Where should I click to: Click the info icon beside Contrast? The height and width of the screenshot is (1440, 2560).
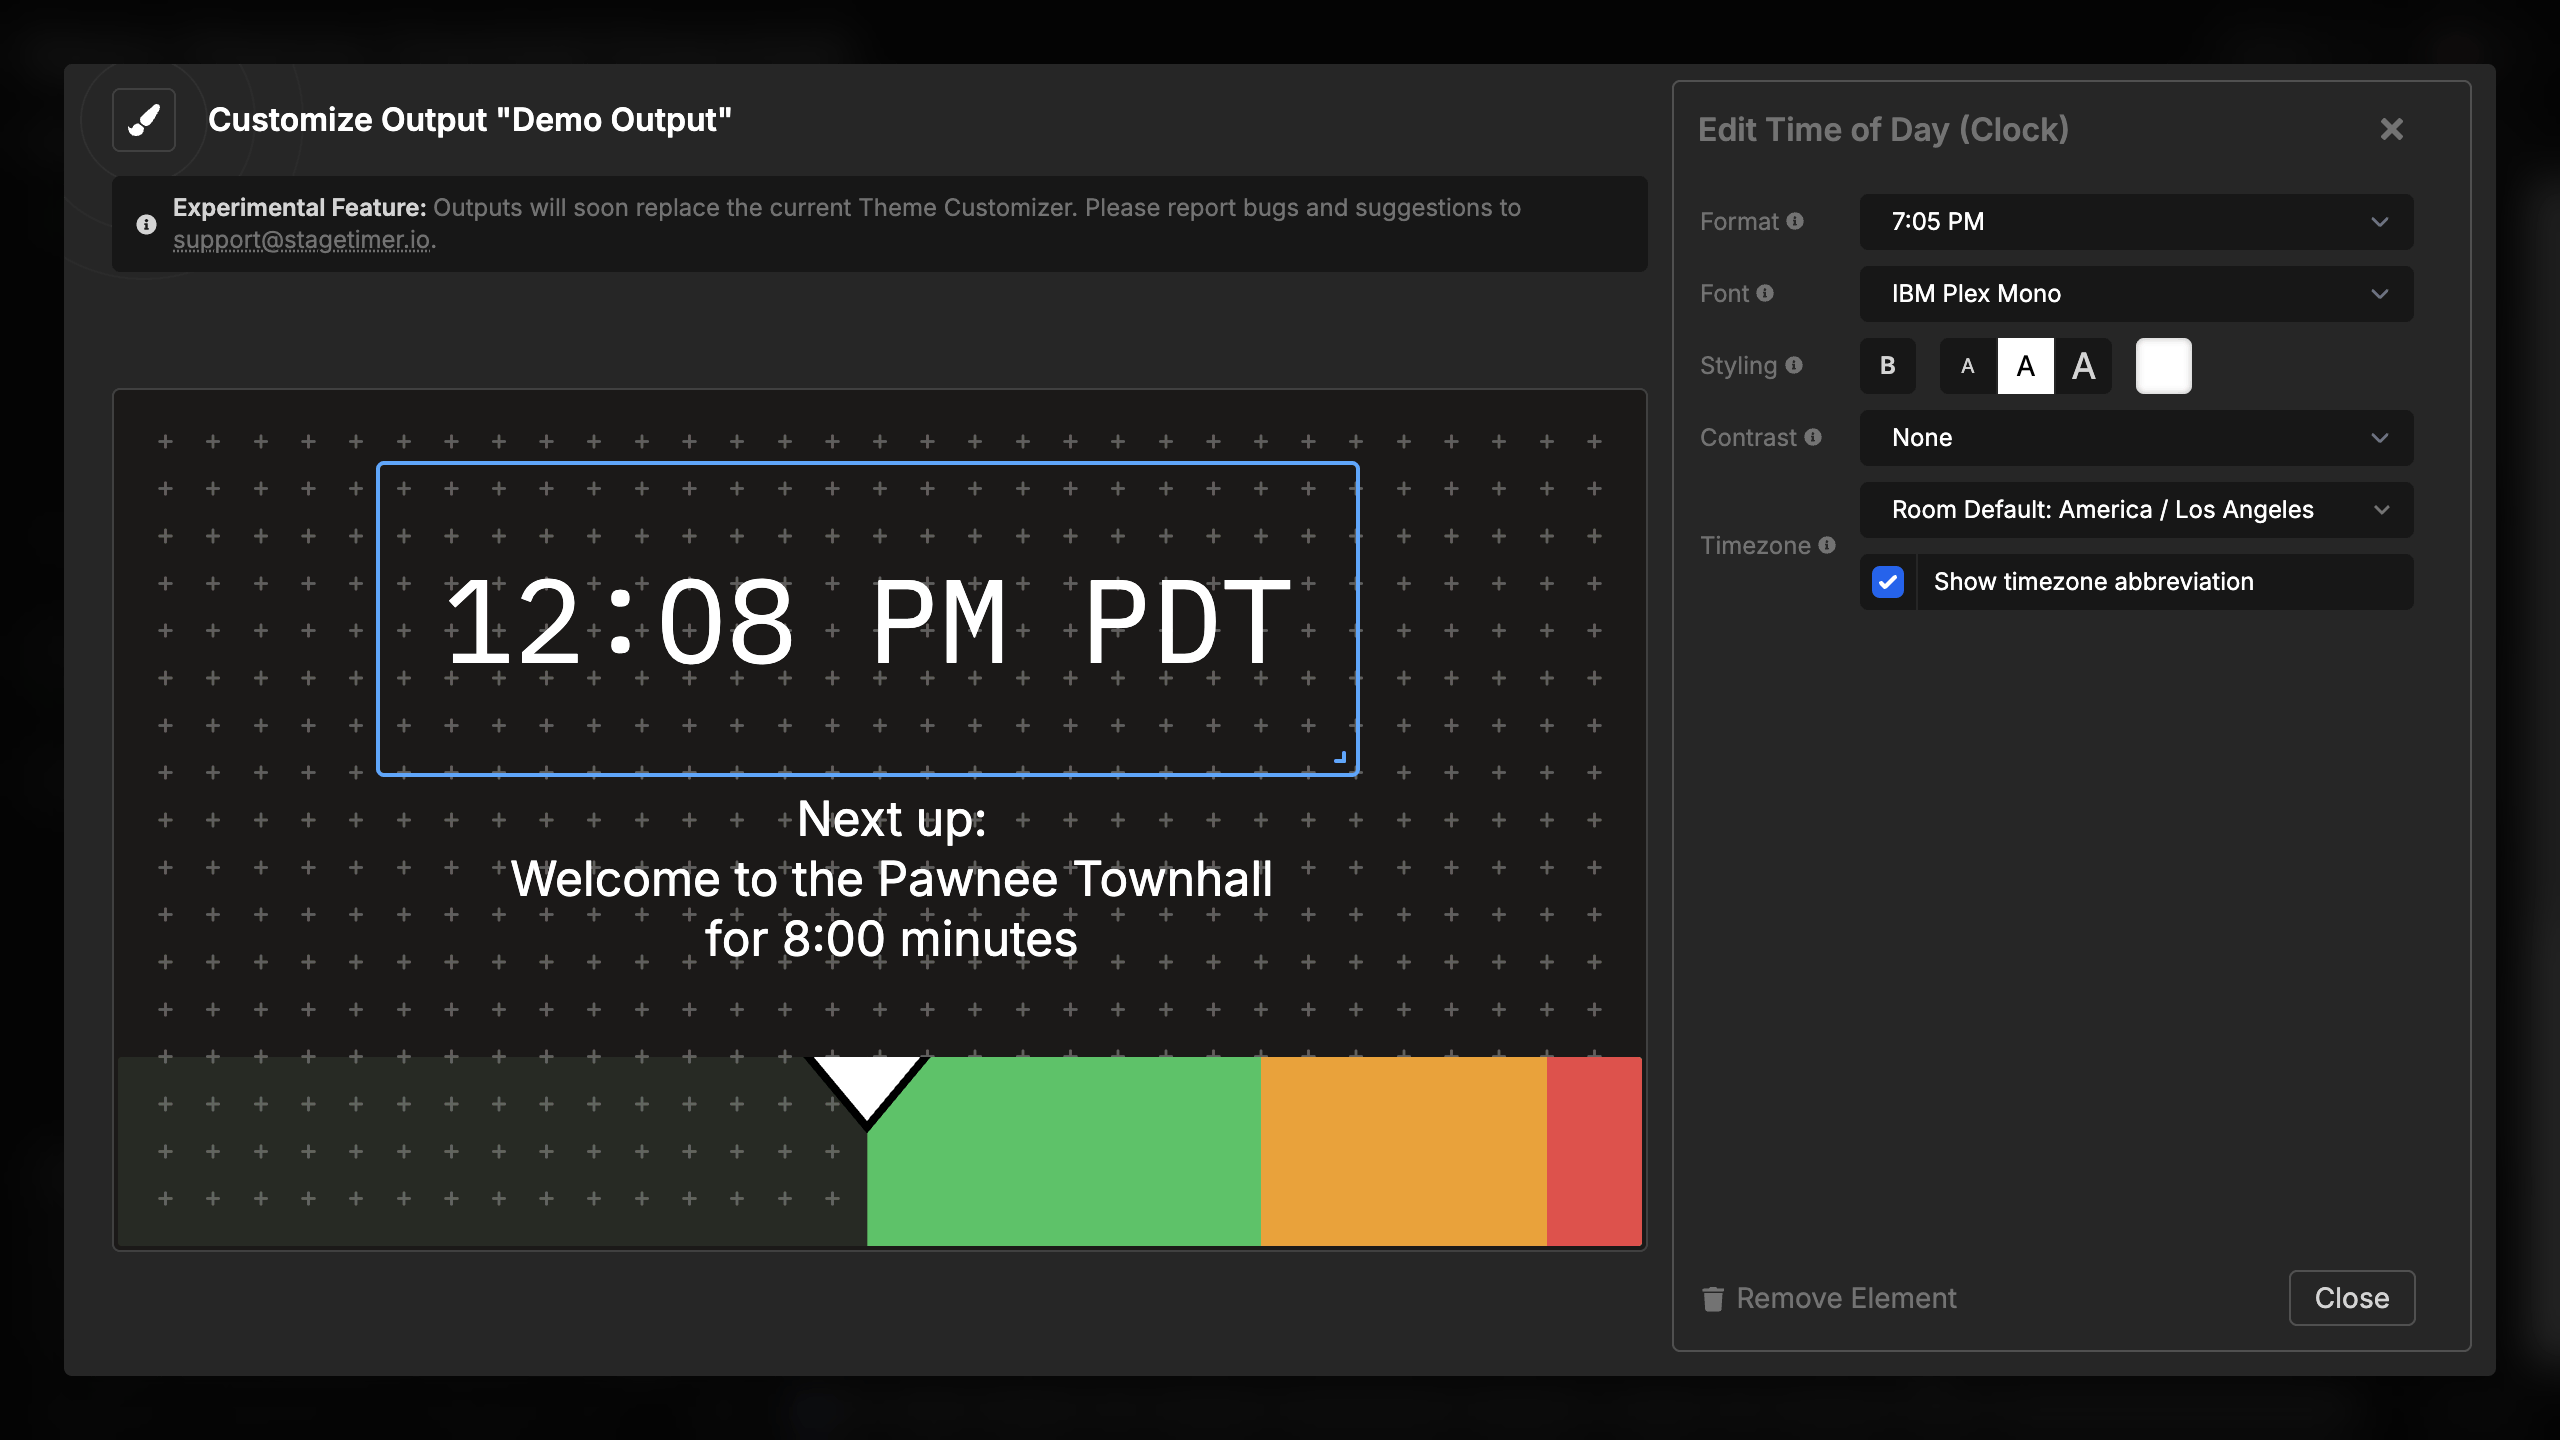tap(1814, 437)
